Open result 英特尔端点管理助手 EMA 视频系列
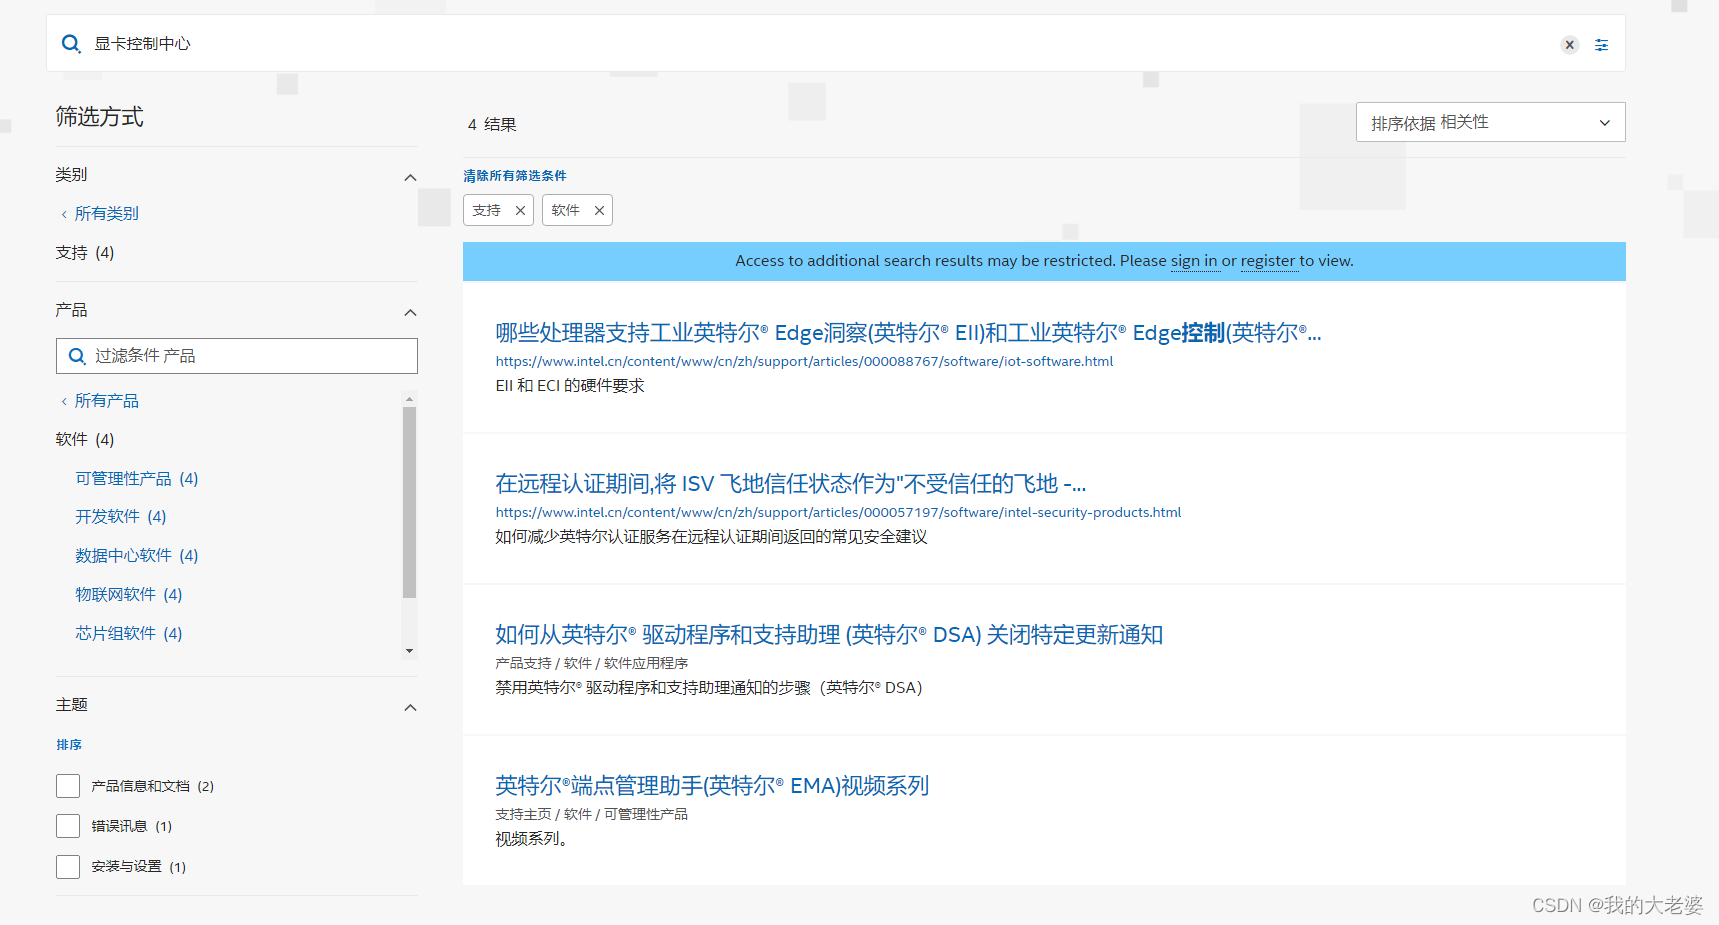The height and width of the screenshot is (925, 1719). (712, 786)
